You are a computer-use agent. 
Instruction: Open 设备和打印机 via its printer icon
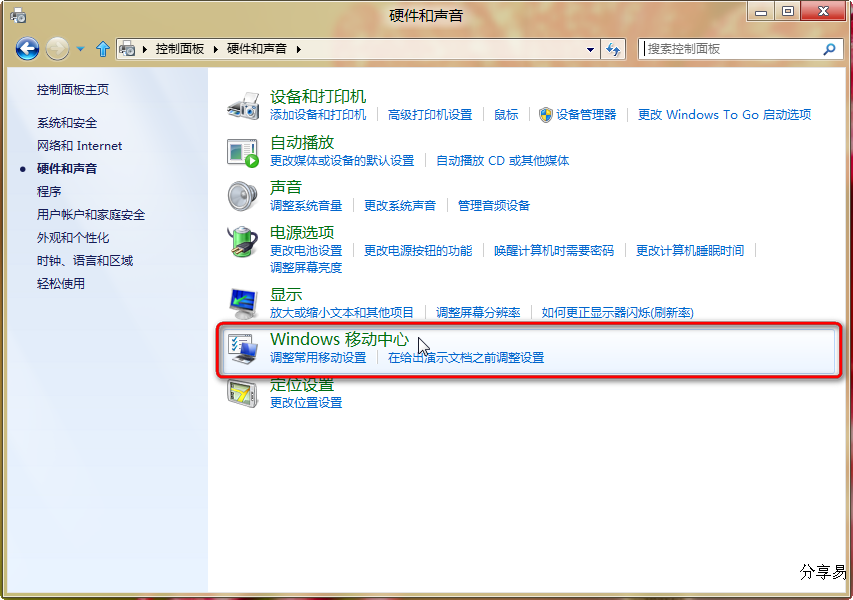(x=241, y=107)
